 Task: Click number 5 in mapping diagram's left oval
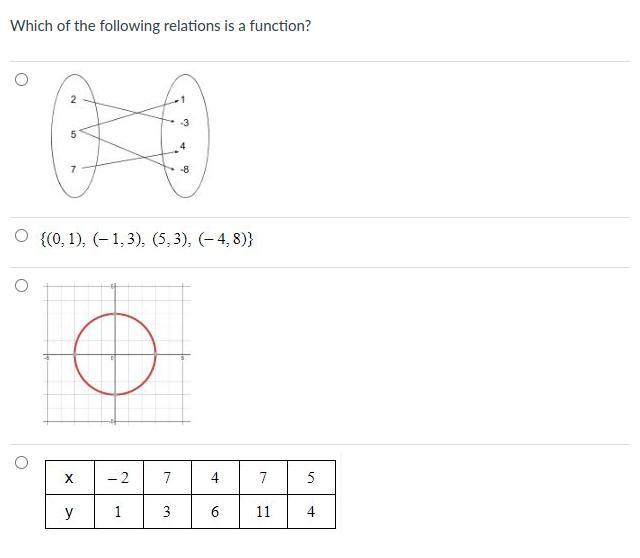coord(72,132)
